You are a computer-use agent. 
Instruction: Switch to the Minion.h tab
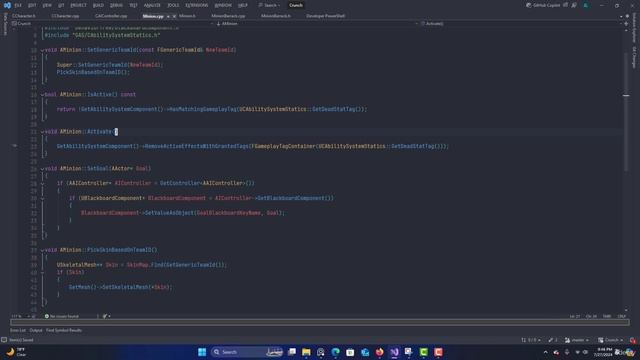coord(187,16)
